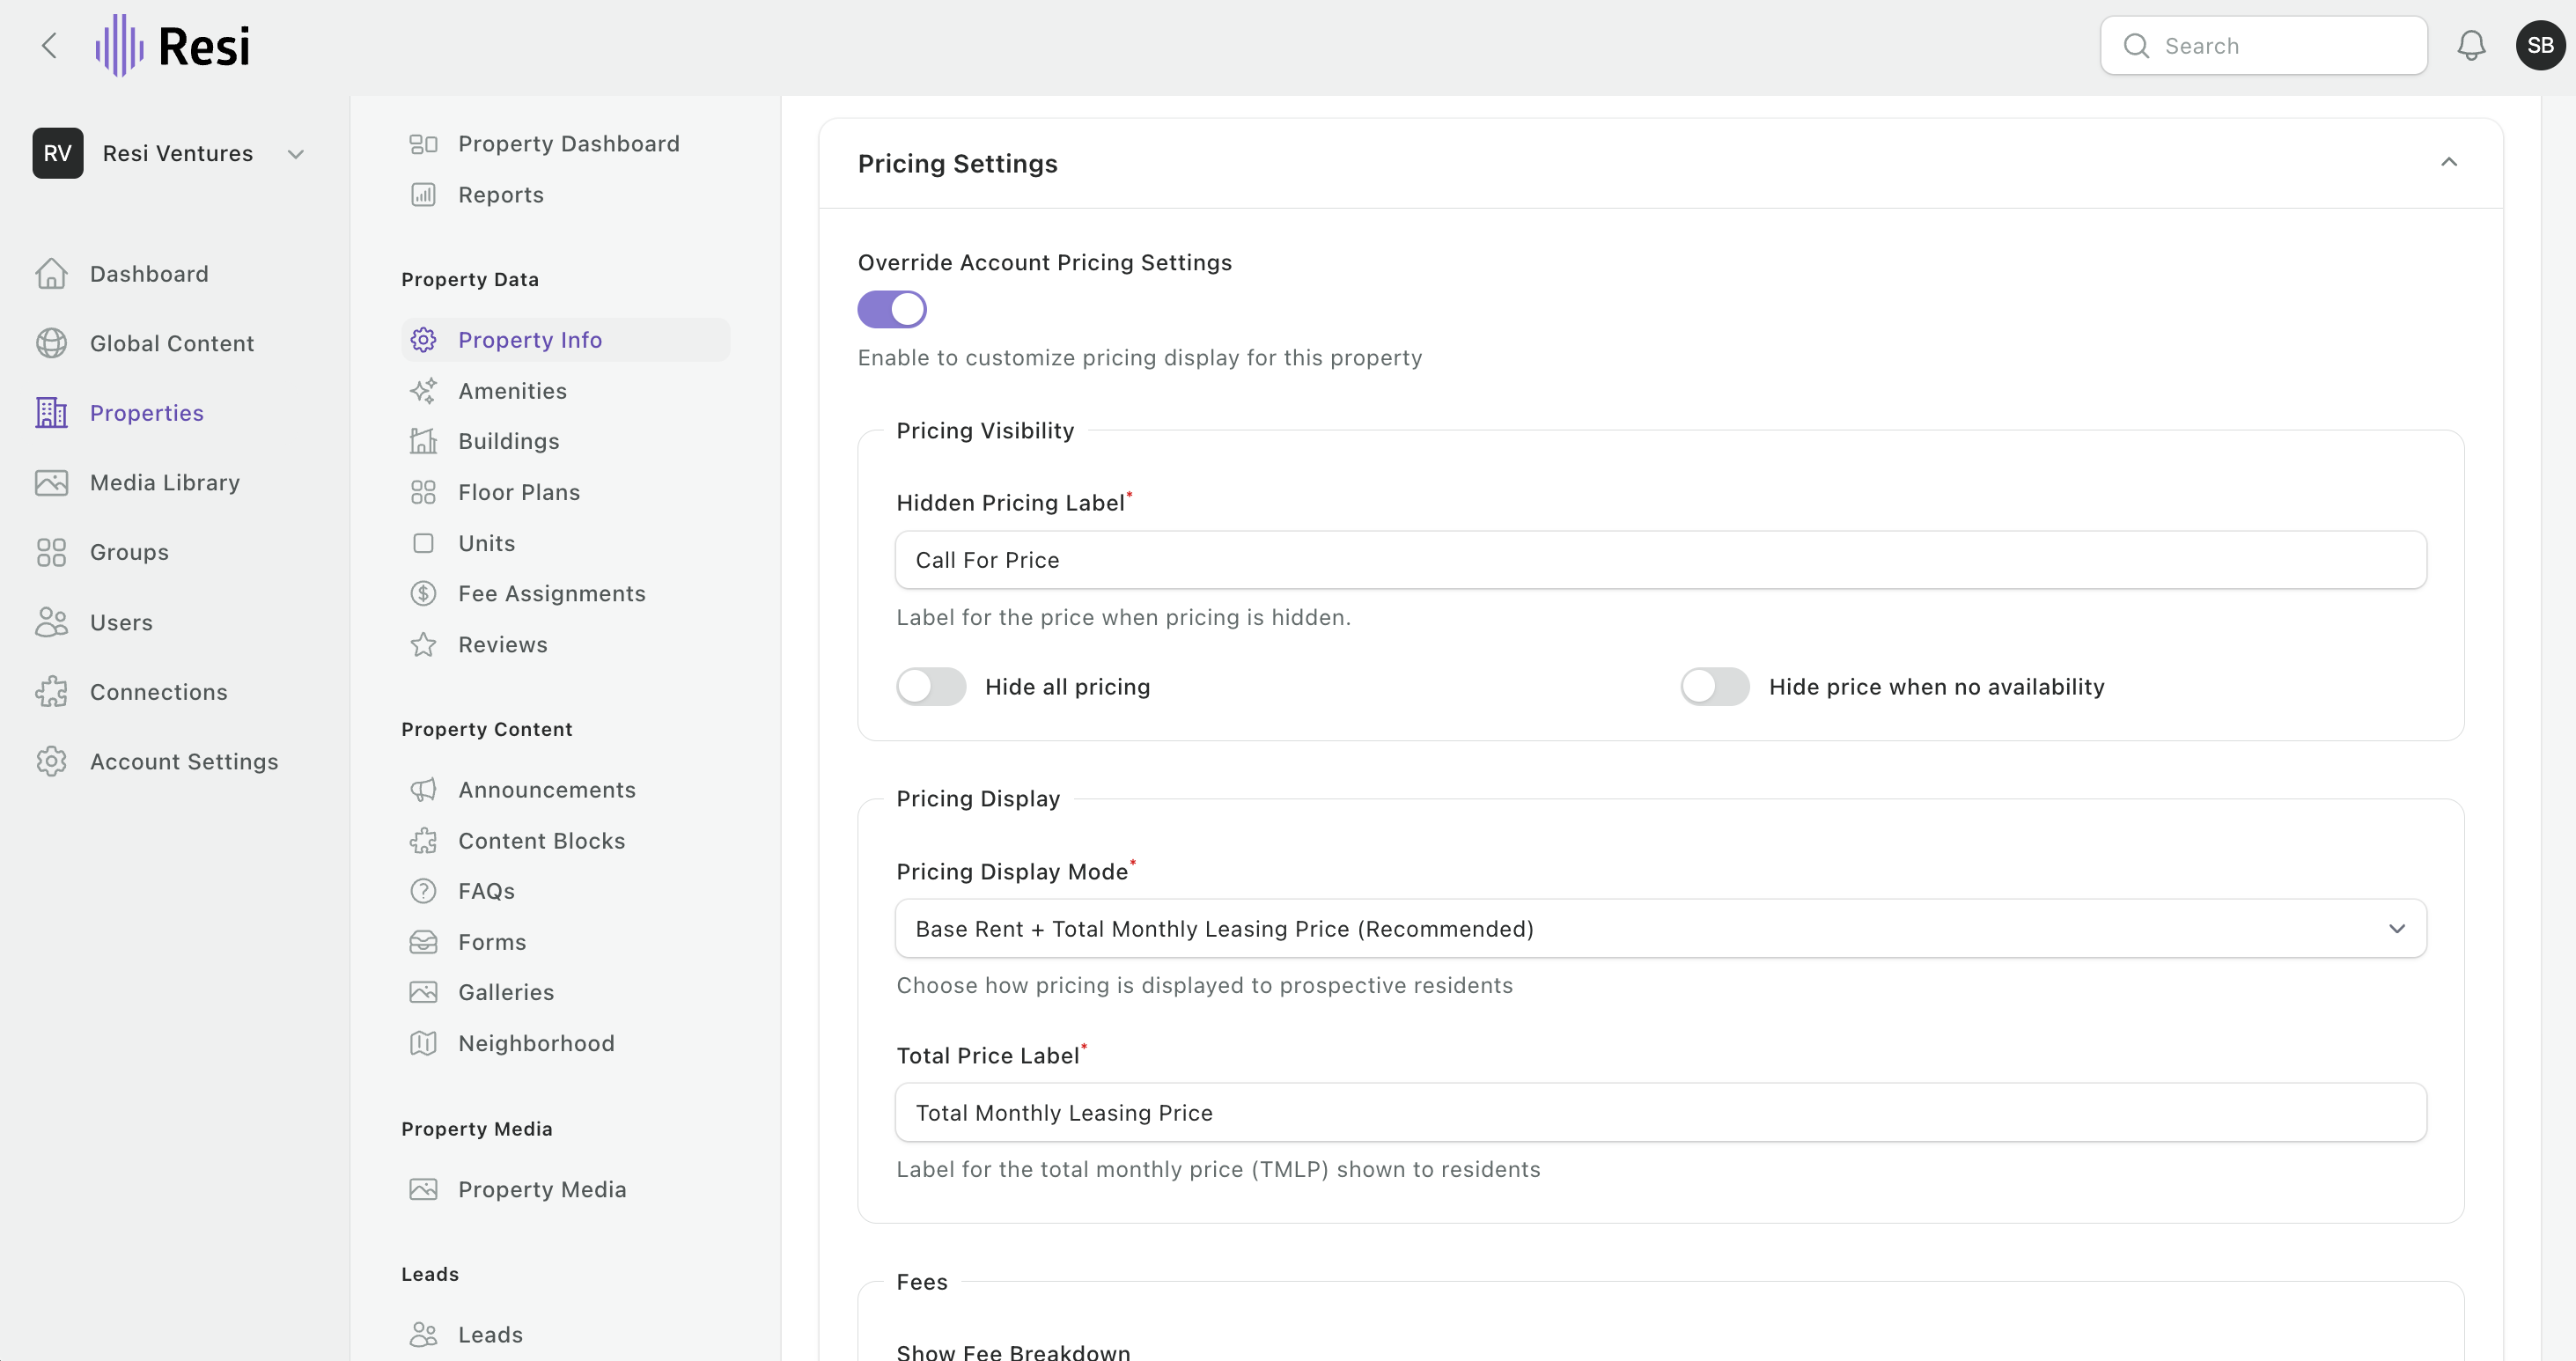Click the Reviews star icon
Viewport: 2576px width, 1361px height.
423,645
